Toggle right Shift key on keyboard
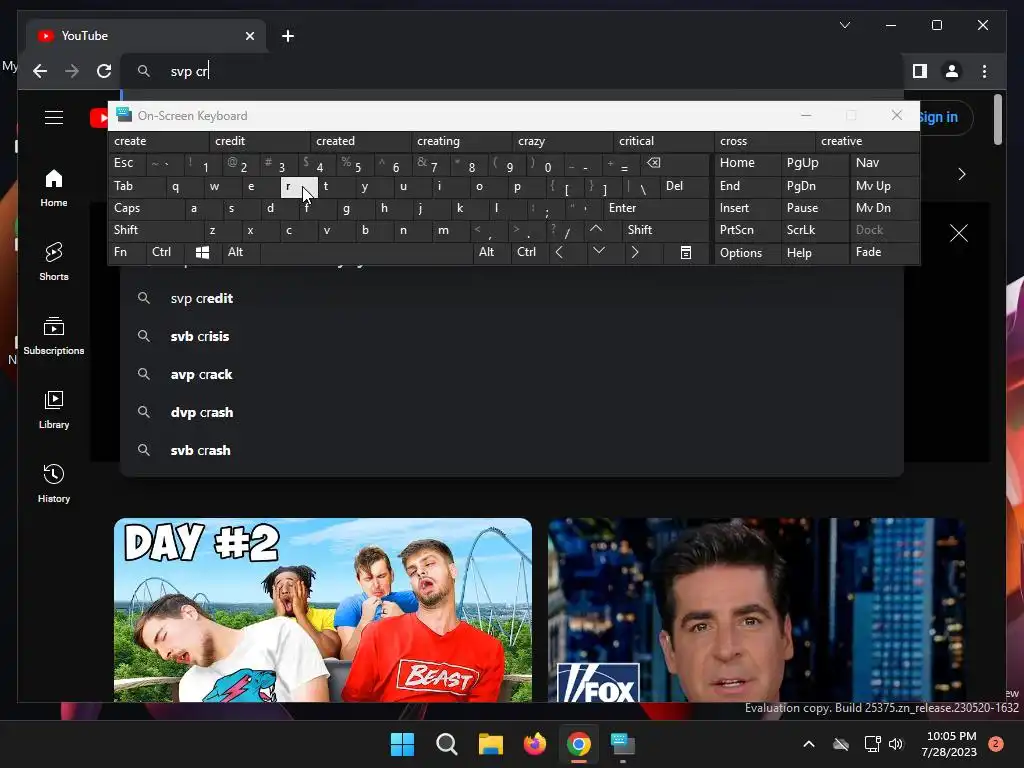This screenshot has width=1024, height=768. [x=665, y=230]
